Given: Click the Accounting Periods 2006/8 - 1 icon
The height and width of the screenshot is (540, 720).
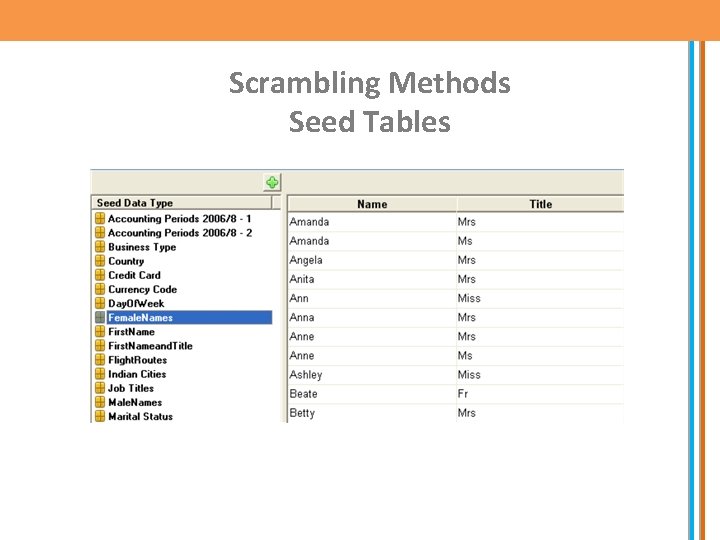Looking at the screenshot, I should pos(100,218).
